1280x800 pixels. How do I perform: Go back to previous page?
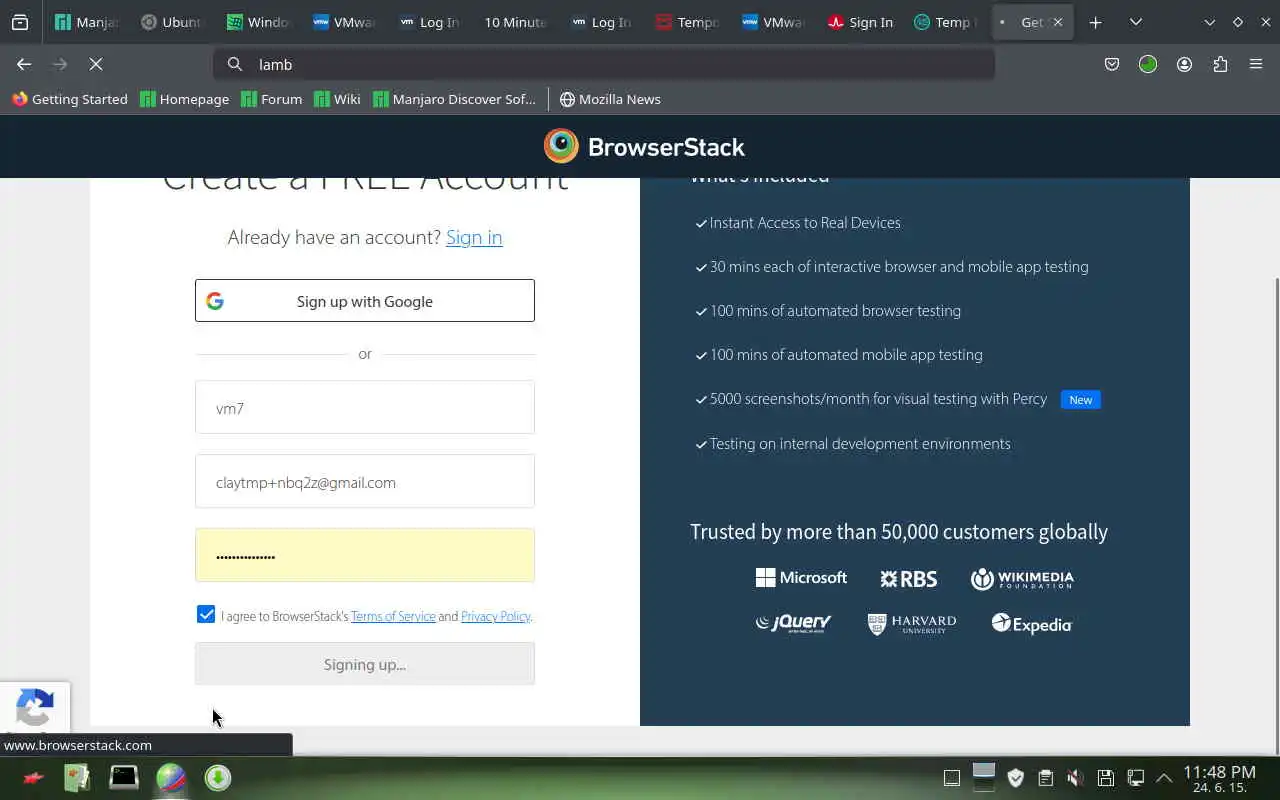point(24,64)
